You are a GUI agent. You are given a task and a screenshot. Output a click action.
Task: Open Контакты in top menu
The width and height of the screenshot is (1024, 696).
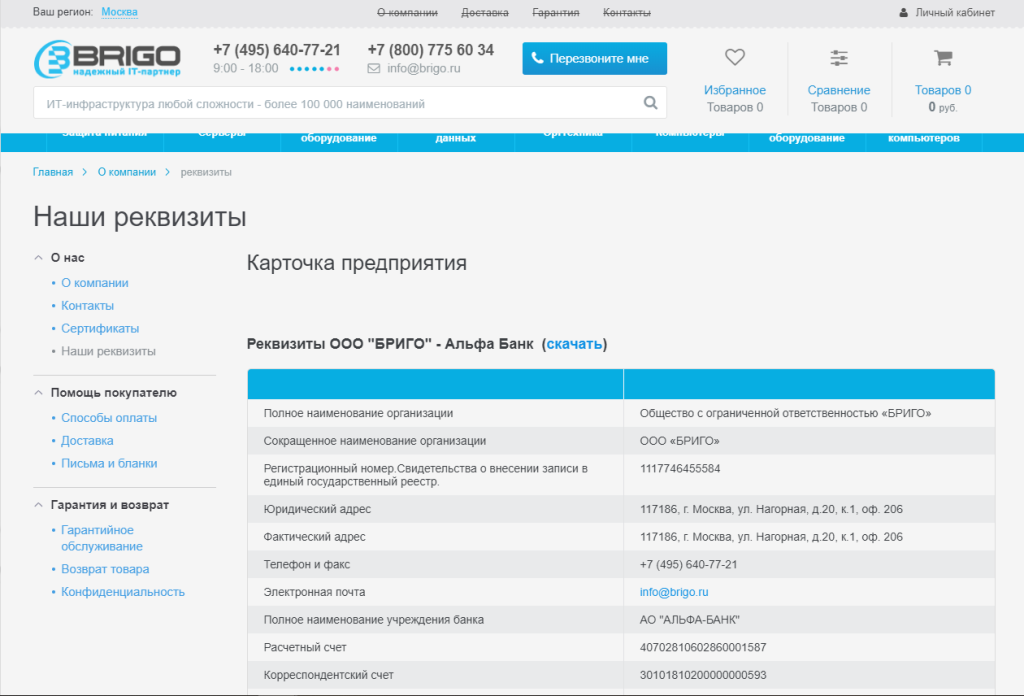coord(627,12)
